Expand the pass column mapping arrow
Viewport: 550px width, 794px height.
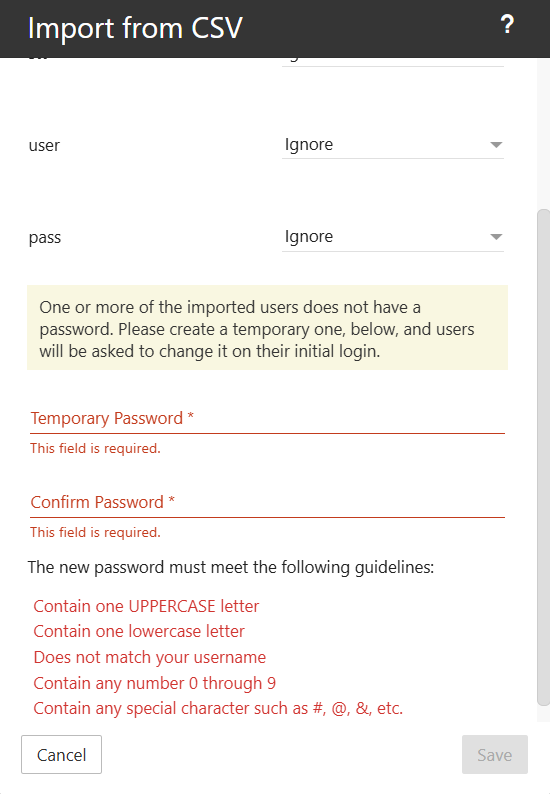click(496, 237)
